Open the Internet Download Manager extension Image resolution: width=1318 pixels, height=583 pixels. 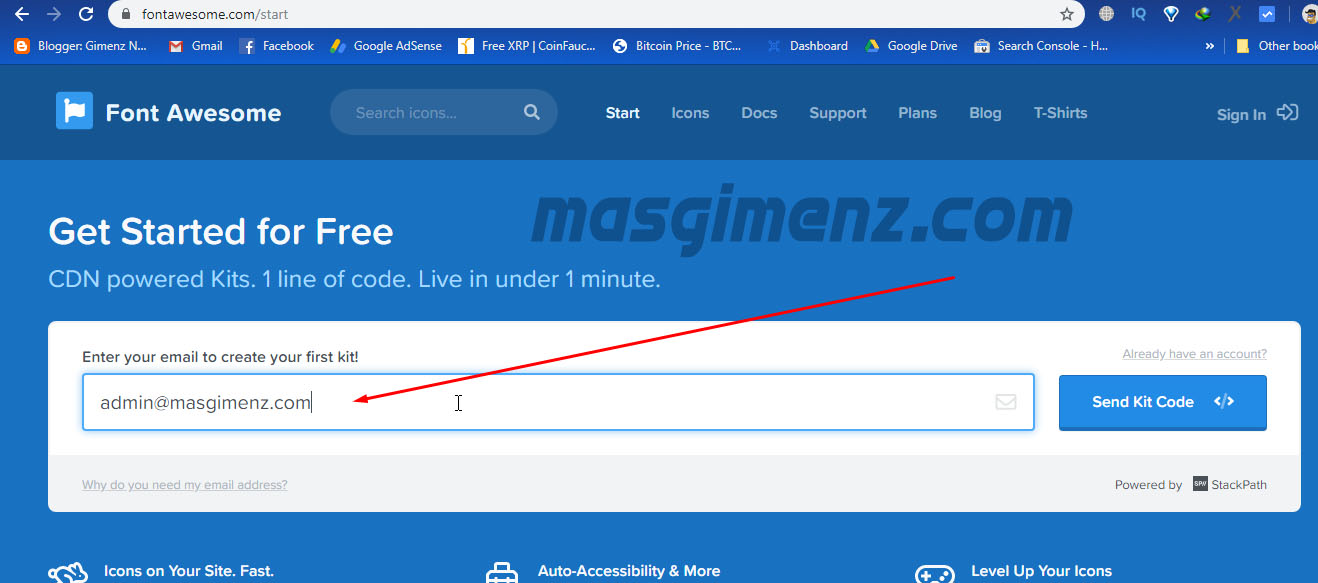tap(1203, 14)
